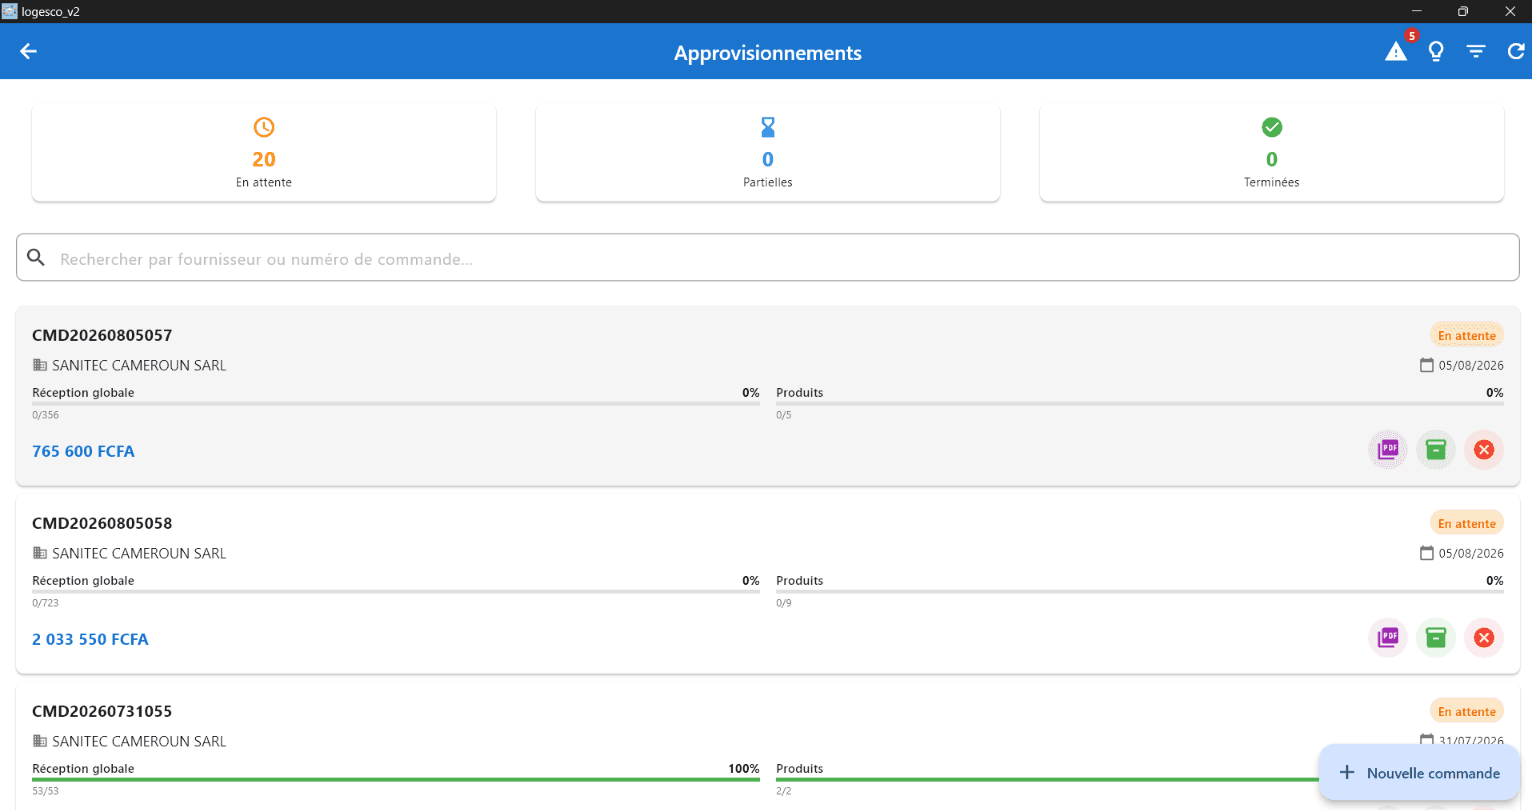Click Nouvelle commande button
The image size is (1532, 810).
click(x=1419, y=773)
